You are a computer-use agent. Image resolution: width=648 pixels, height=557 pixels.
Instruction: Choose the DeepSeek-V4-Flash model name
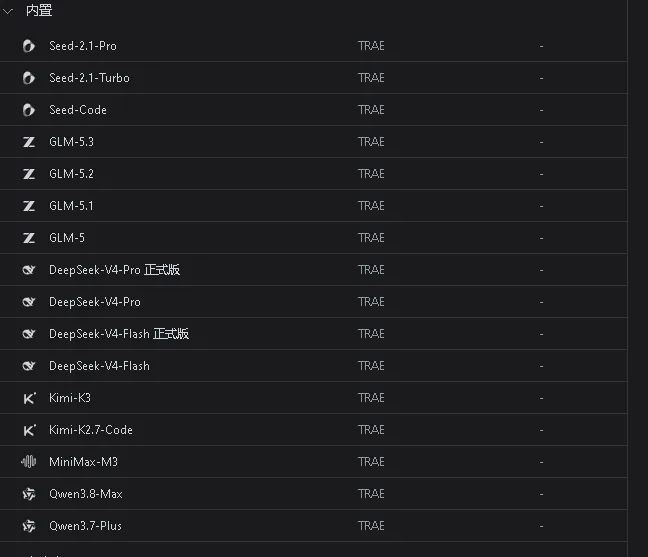pos(99,366)
